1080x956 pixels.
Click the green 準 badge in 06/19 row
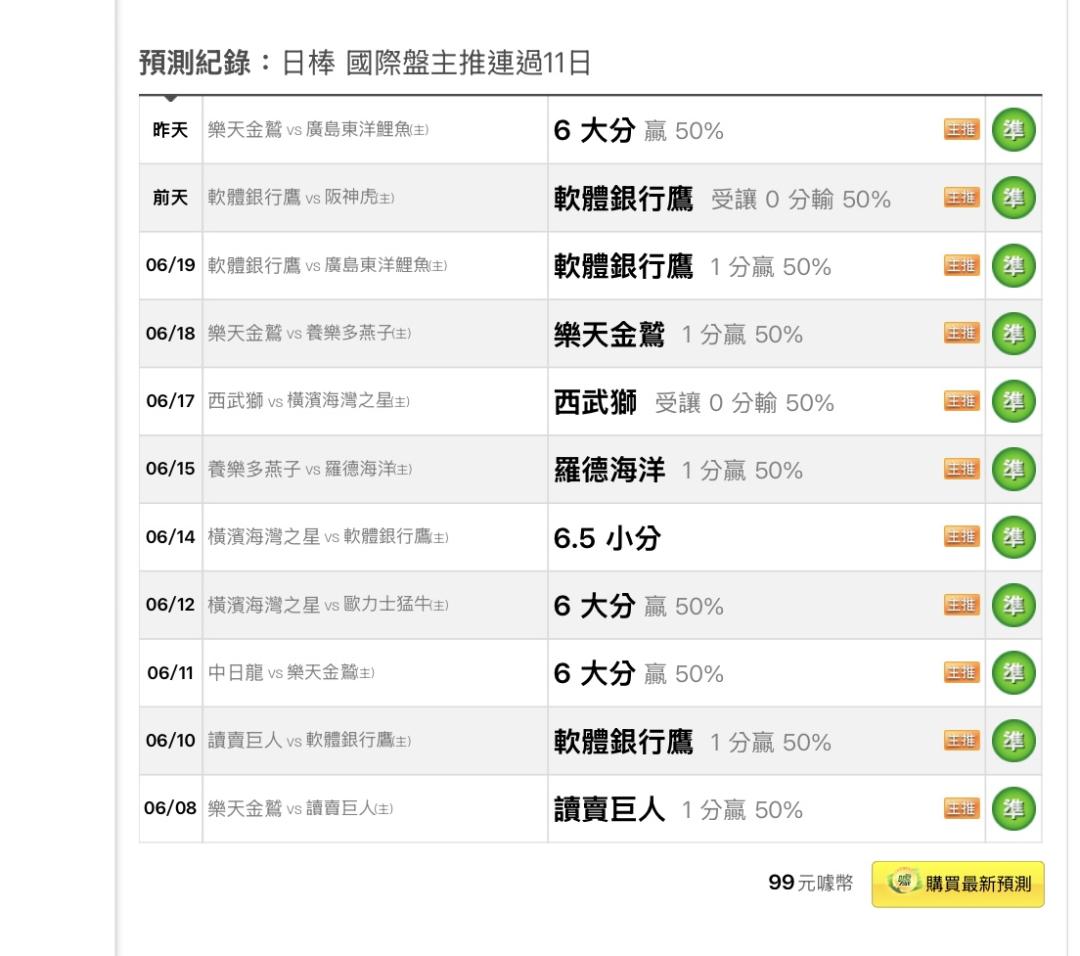tap(1013, 266)
